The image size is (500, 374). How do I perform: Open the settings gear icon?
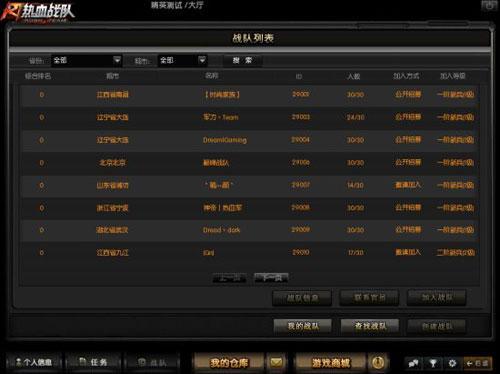click(x=452, y=363)
